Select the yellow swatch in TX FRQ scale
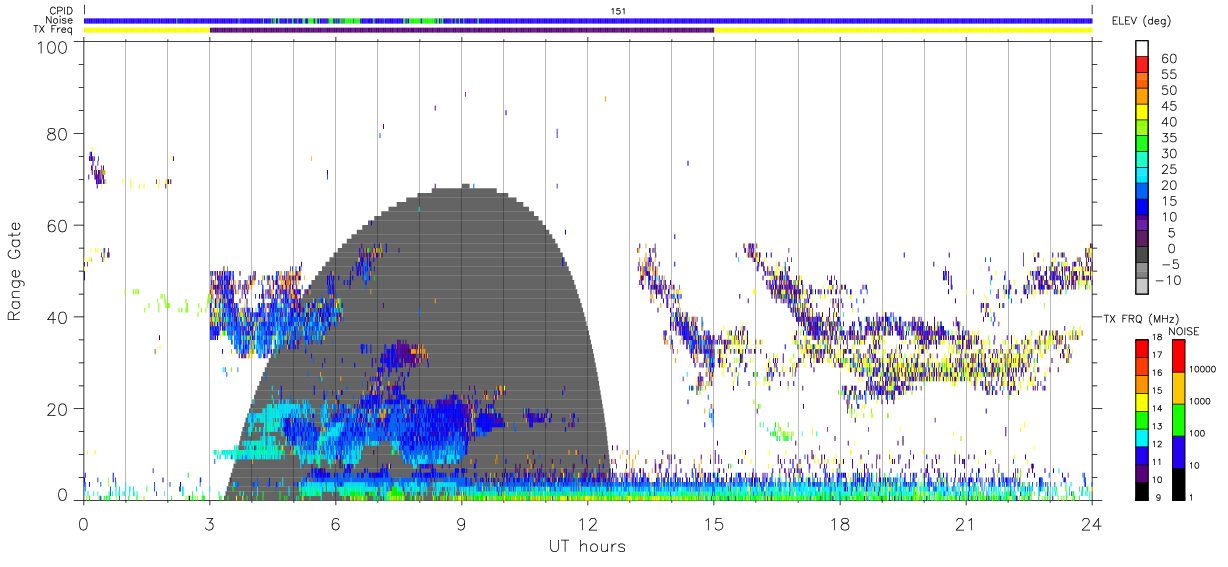 pos(1140,402)
